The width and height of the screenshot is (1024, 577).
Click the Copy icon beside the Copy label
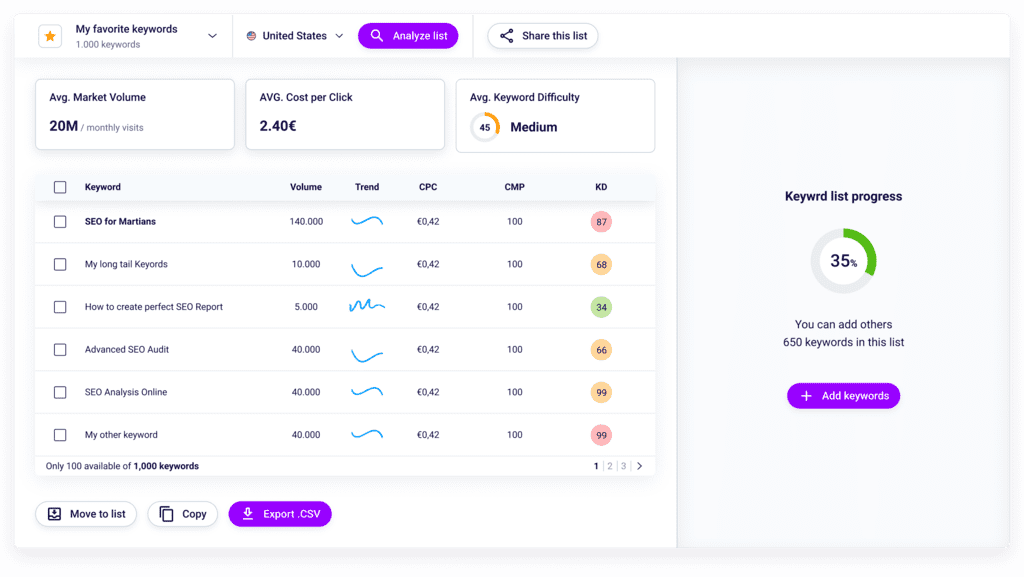[164, 513]
